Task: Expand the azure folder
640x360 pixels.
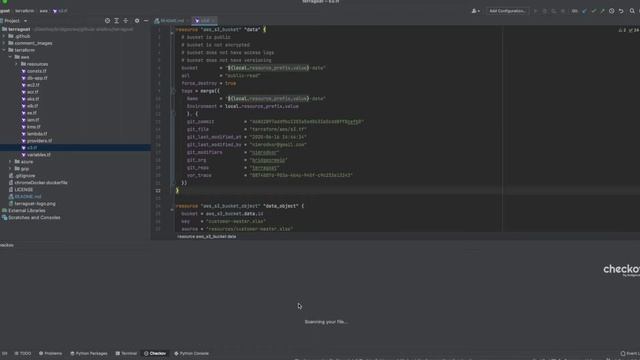Action: tap(11, 162)
